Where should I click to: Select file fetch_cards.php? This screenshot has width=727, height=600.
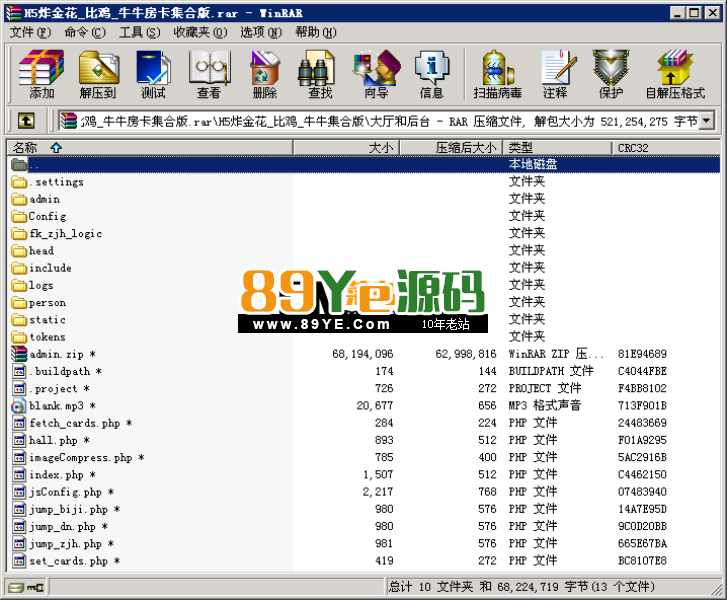pyautogui.click(x=364, y=423)
